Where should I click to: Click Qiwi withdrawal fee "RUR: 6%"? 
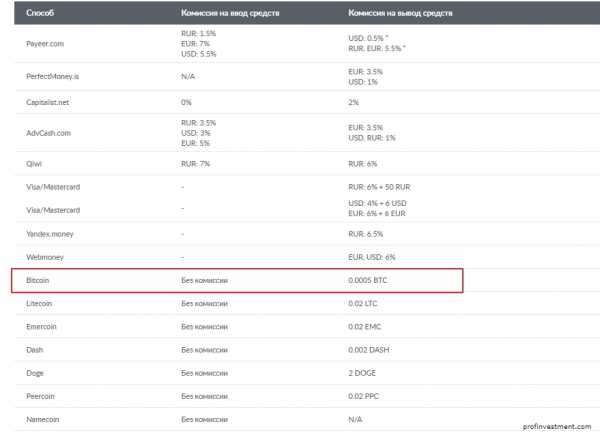pyautogui.click(x=362, y=164)
